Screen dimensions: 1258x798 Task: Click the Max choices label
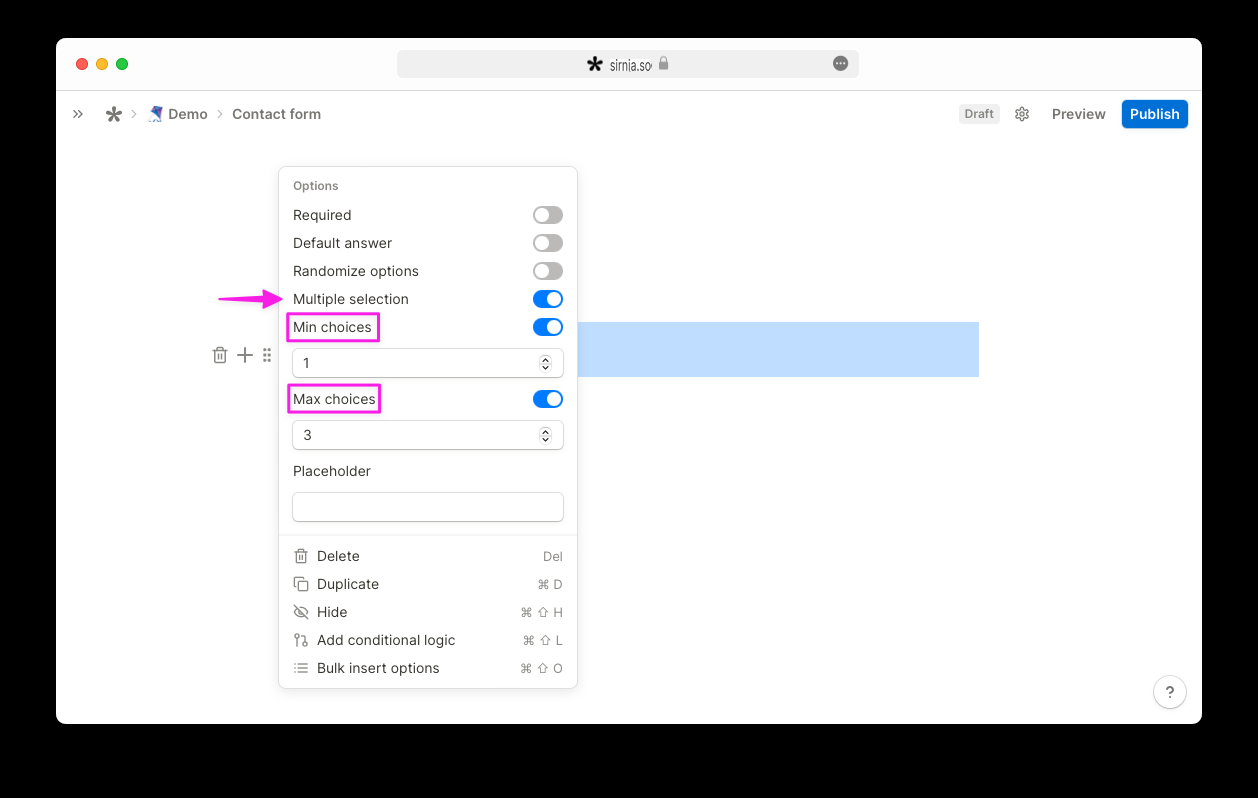[x=334, y=399]
